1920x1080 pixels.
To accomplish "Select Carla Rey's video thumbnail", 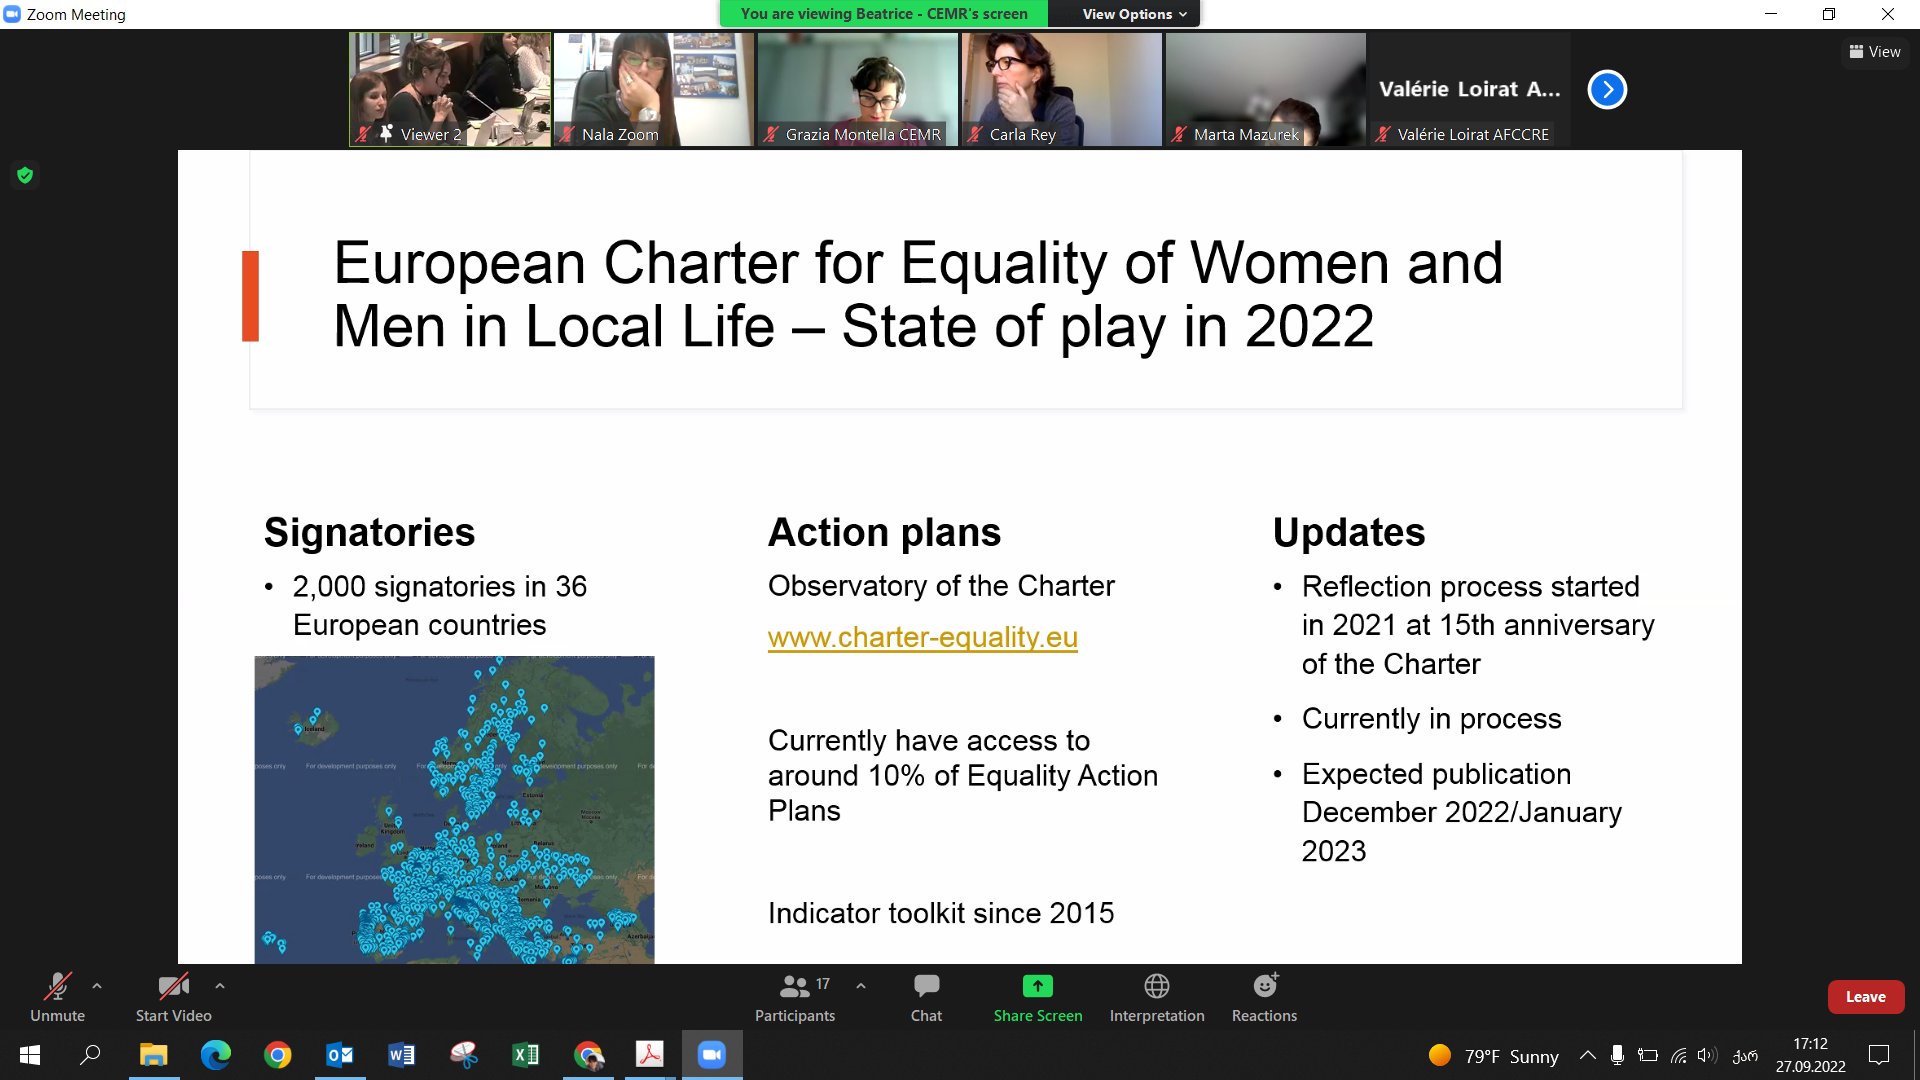I will click(x=1061, y=90).
